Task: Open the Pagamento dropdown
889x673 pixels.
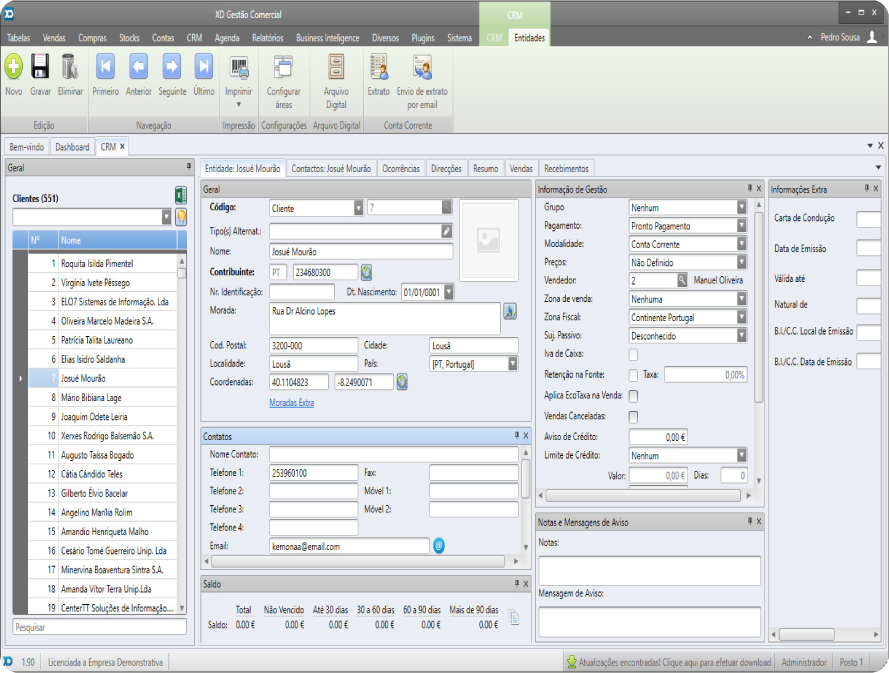Action: click(741, 226)
